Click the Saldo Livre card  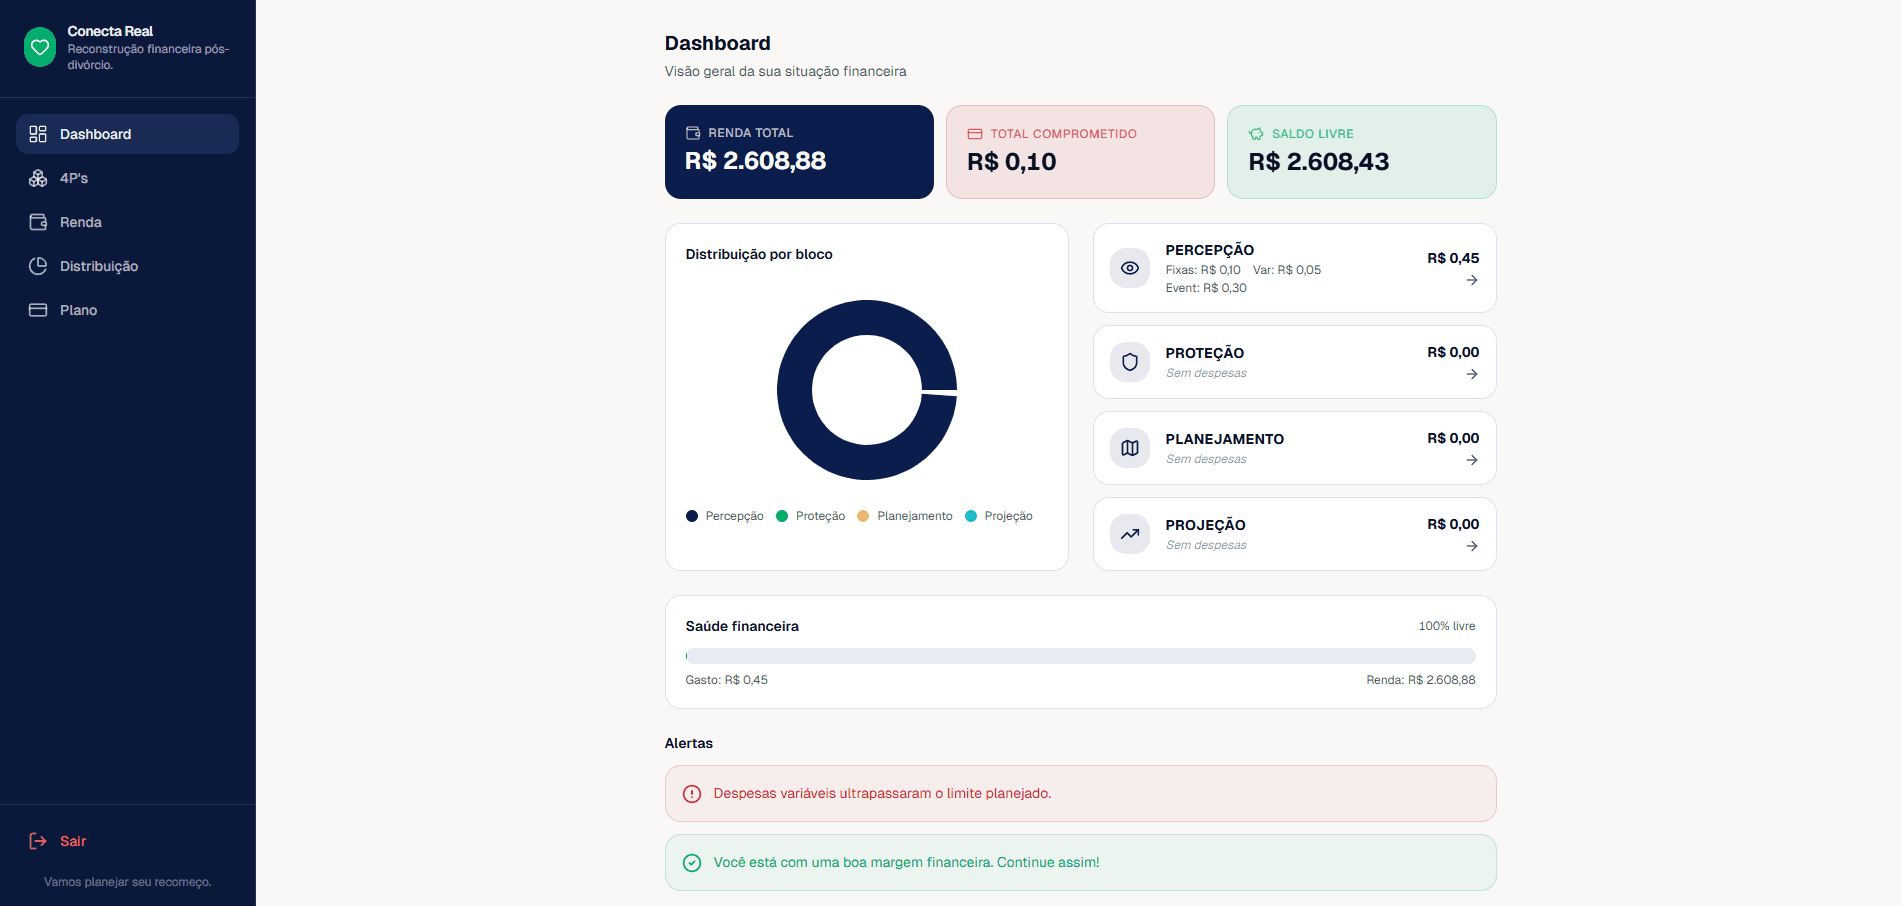click(1362, 152)
